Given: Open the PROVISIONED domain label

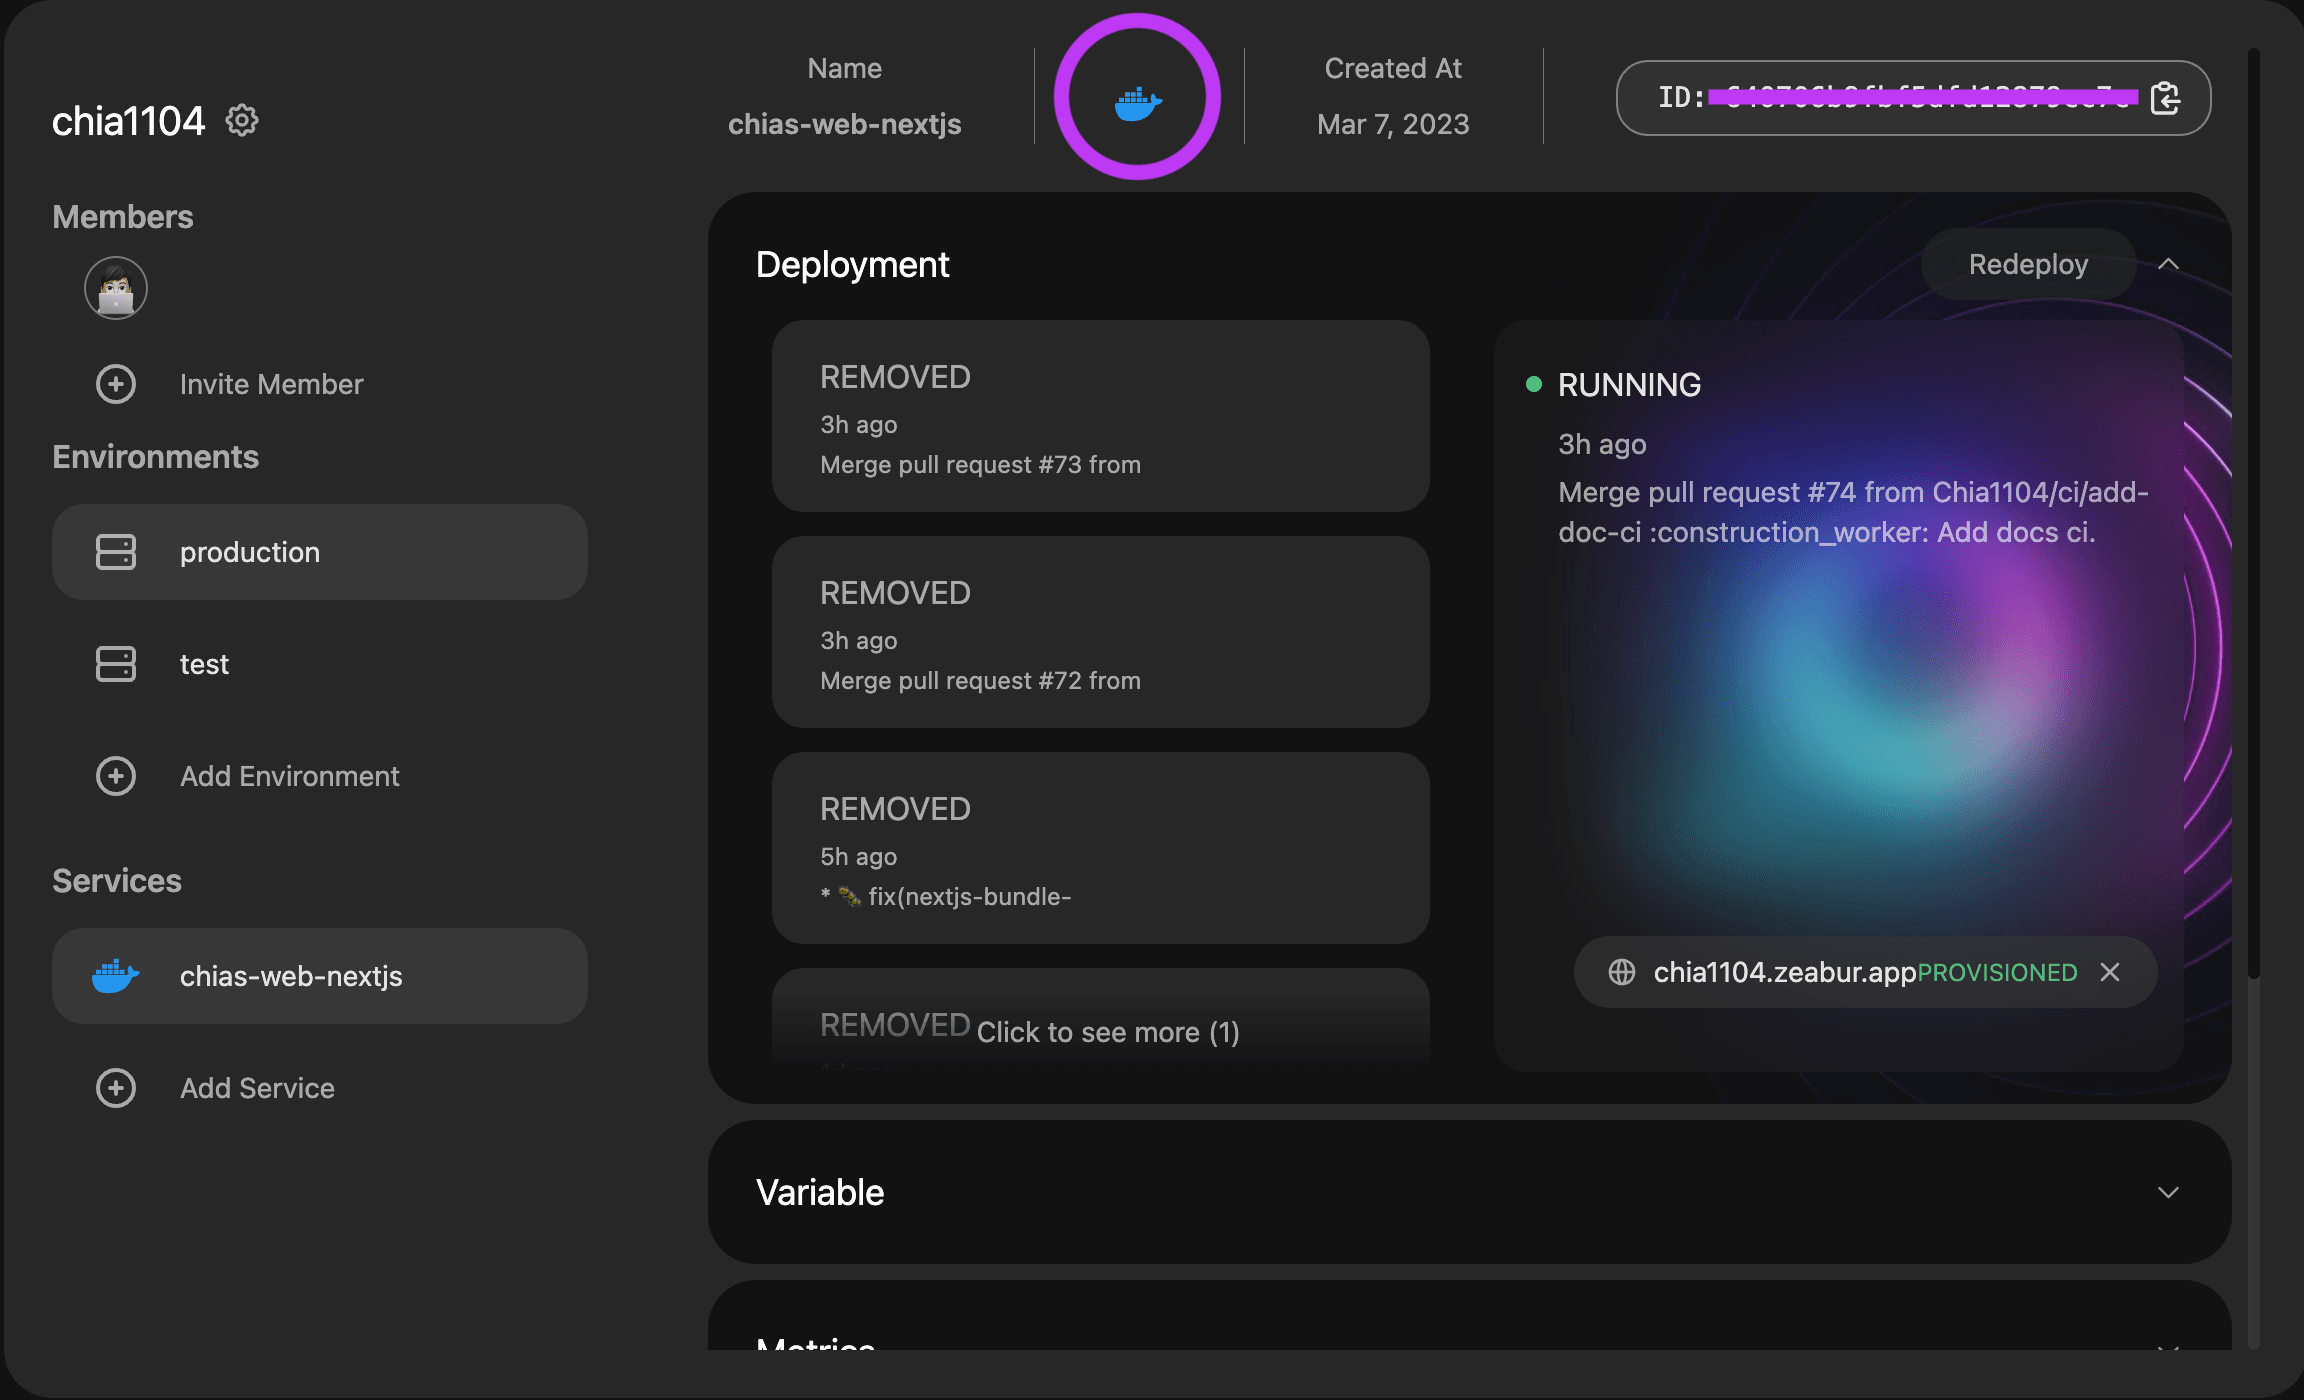Looking at the screenshot, I should pyautogui.click(x=1996, y=971).
